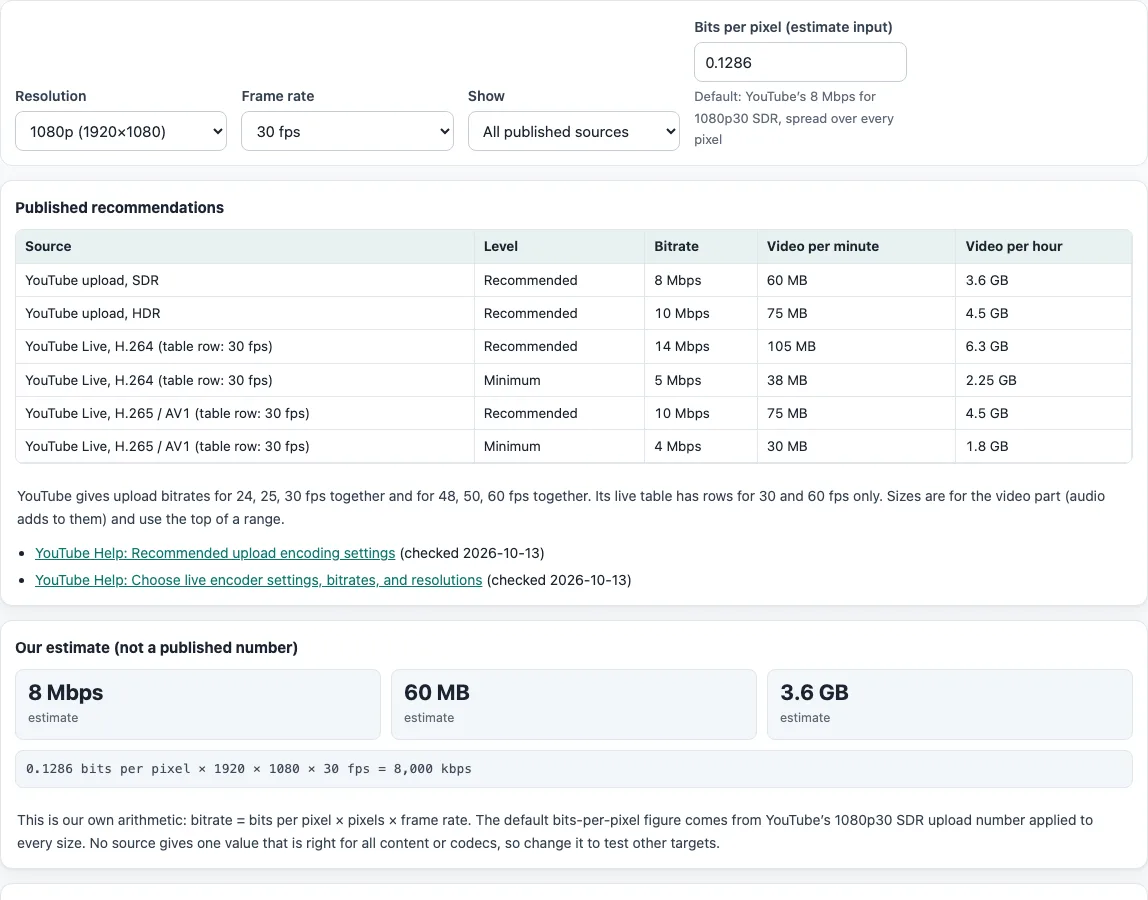The width and height of the screenshot is (1148, 900).
Task: Click the "14 Mbps" bitrate cell
Action: [x=701, y=346]
